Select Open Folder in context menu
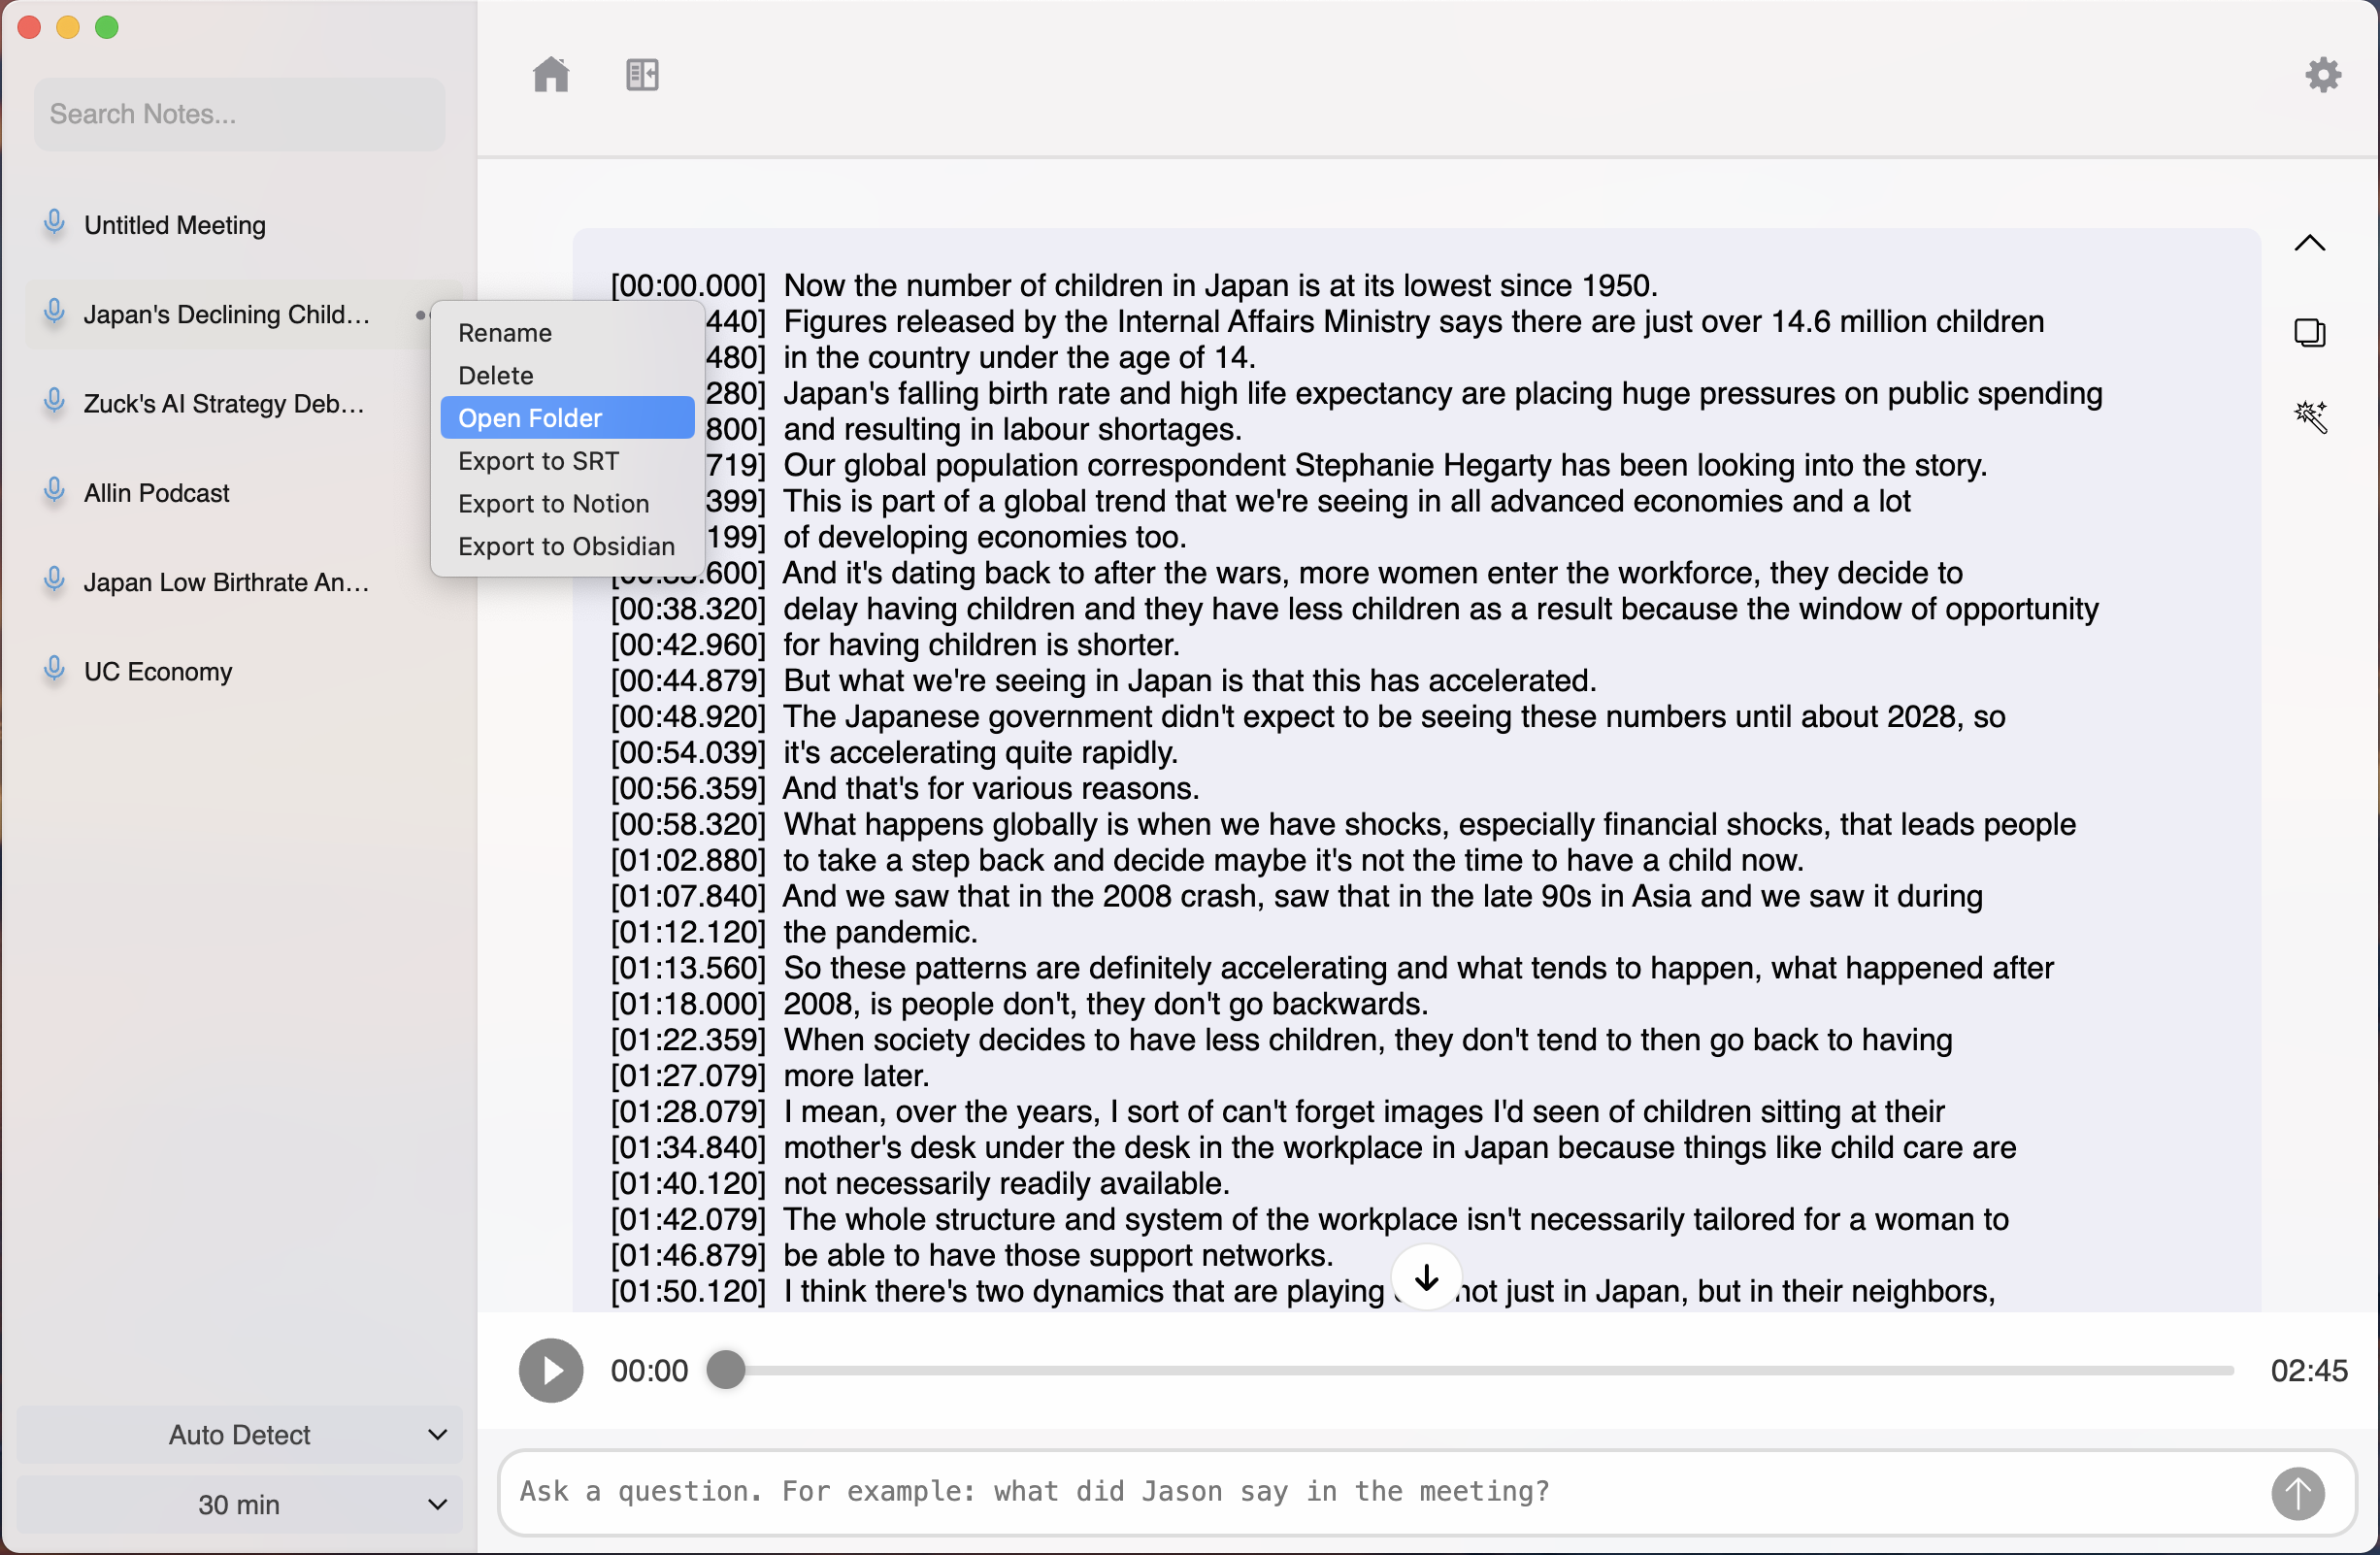This screenshot has height=1555, width=2380. coord(567,418)
